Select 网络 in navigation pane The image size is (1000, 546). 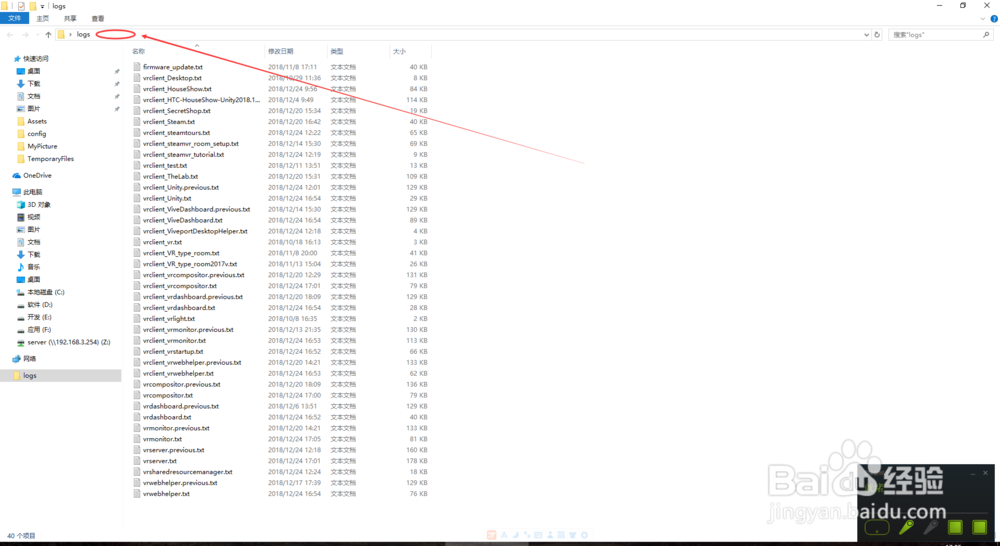[x=29, y=359]
